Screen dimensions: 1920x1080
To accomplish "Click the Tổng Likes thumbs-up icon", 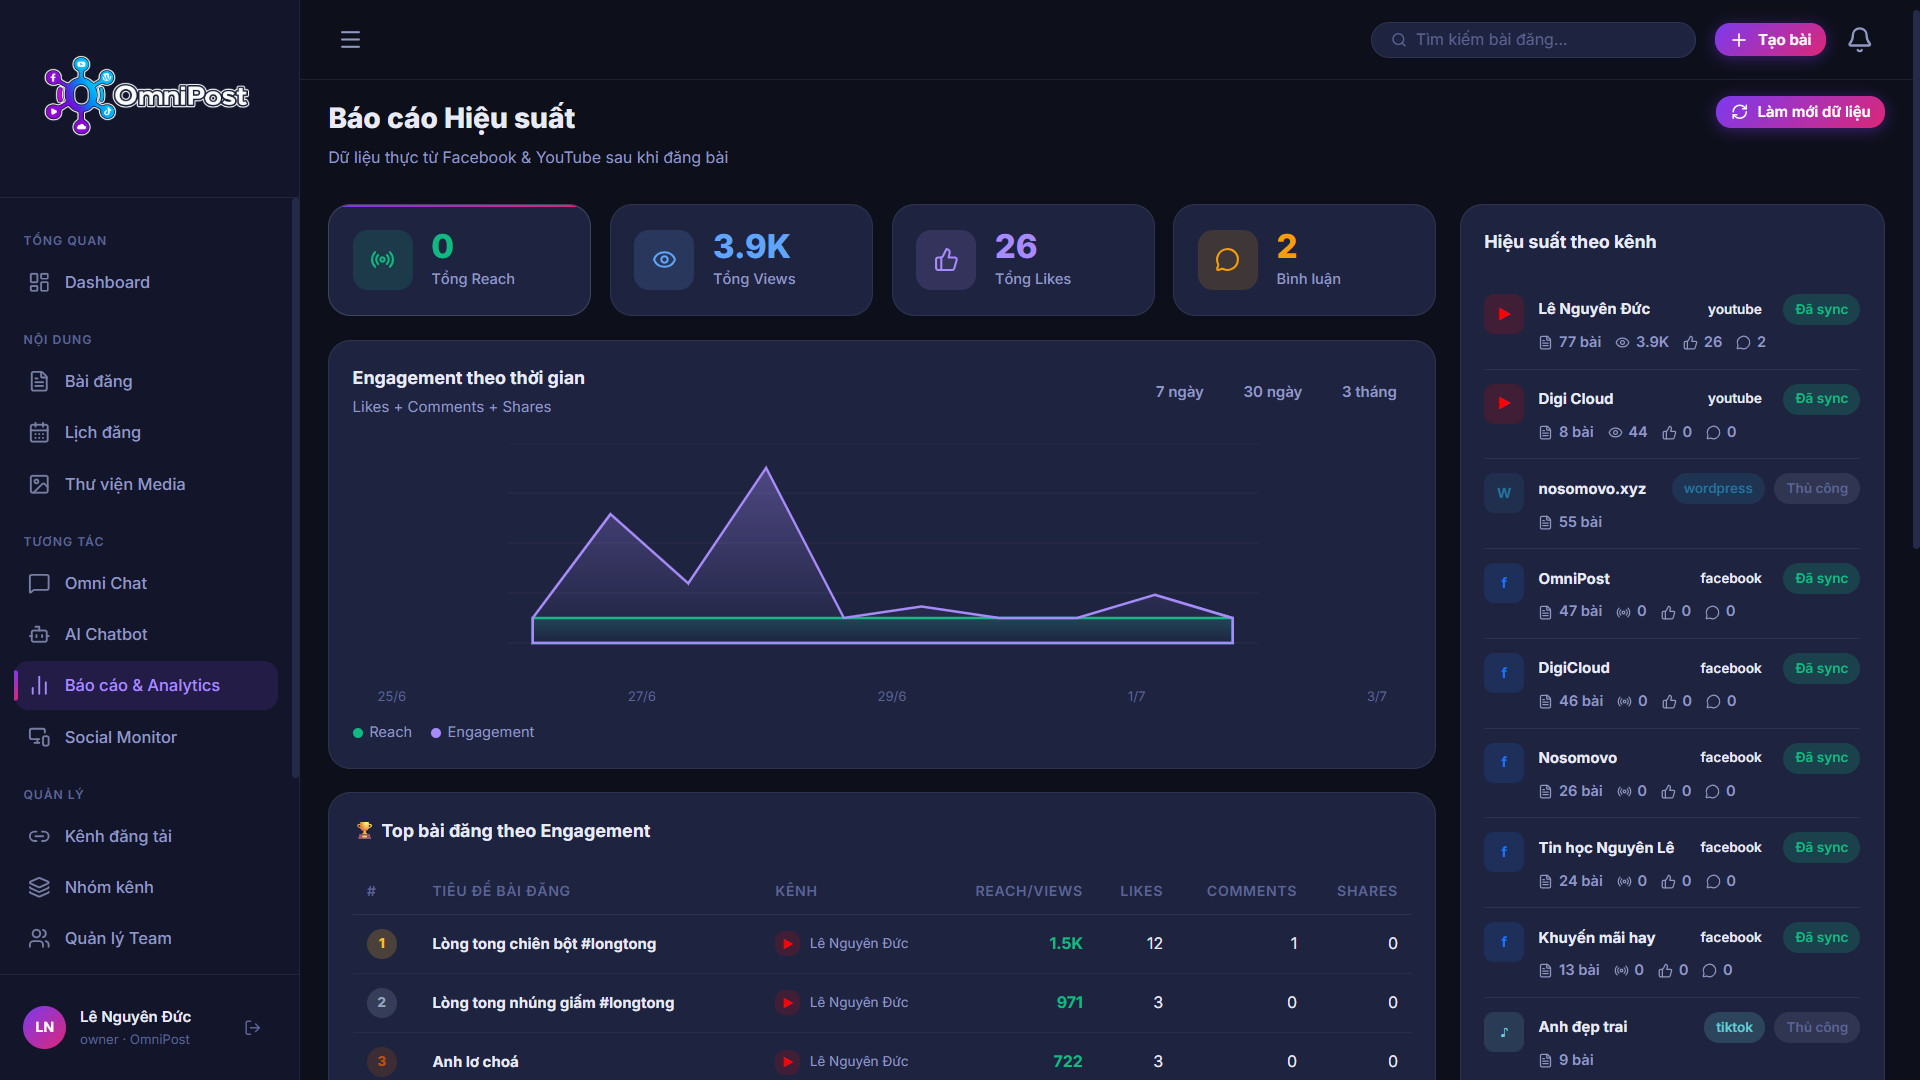I will (x=946, y=260).
